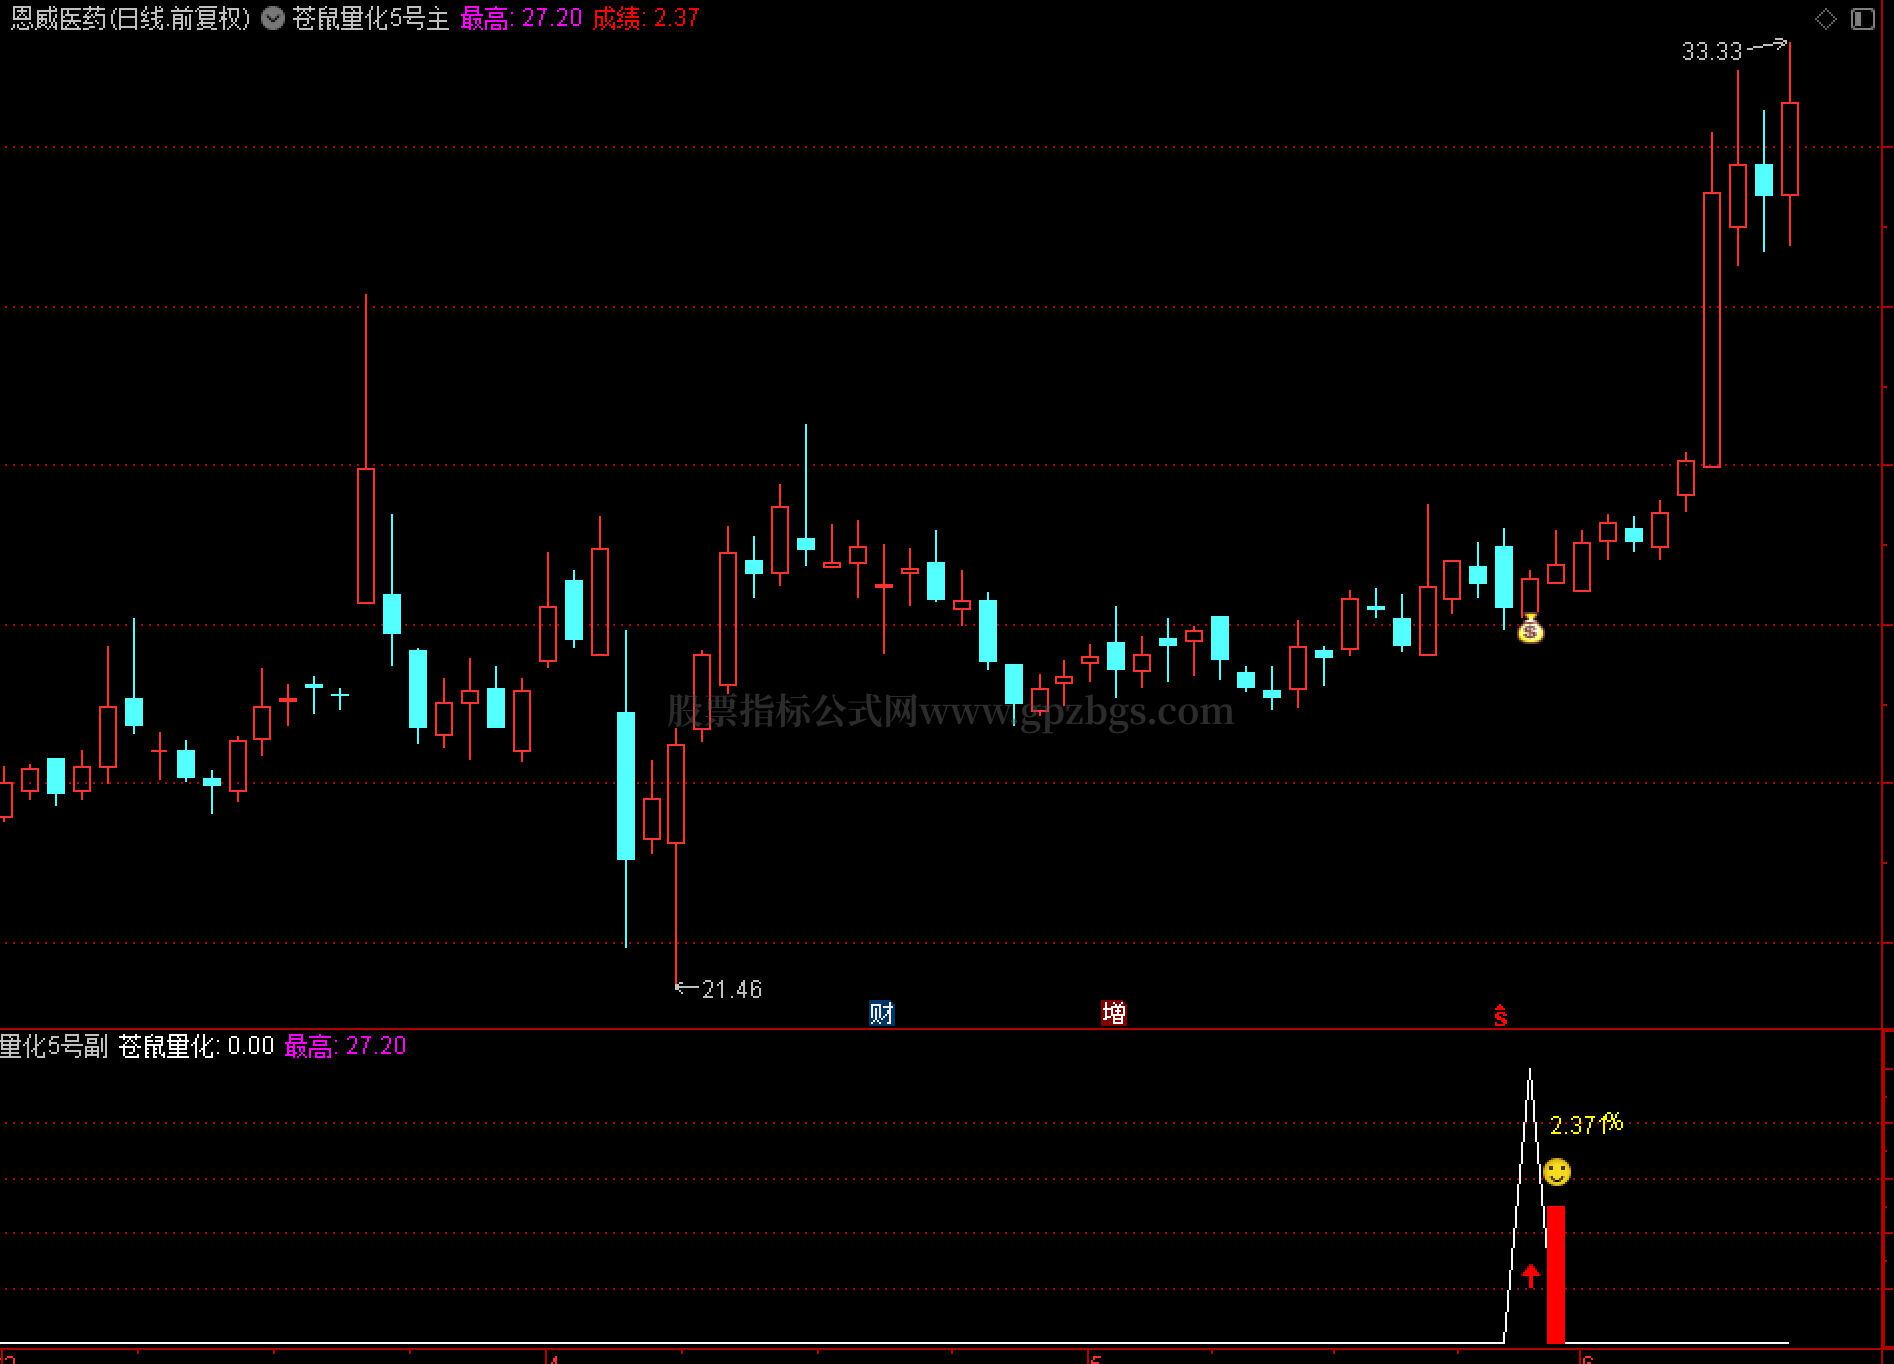Click the red S marker on the timeline
Screen dimensions: 1894x1364
[1501, 1015]
